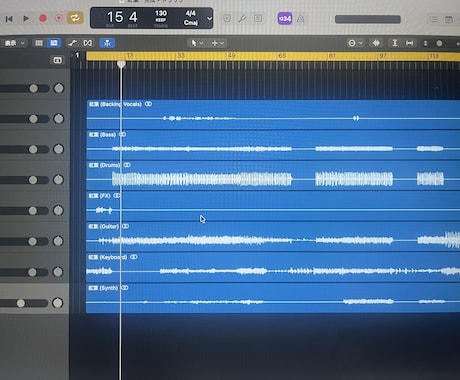Click the volume slider on the Drums track

pos(24,180)
